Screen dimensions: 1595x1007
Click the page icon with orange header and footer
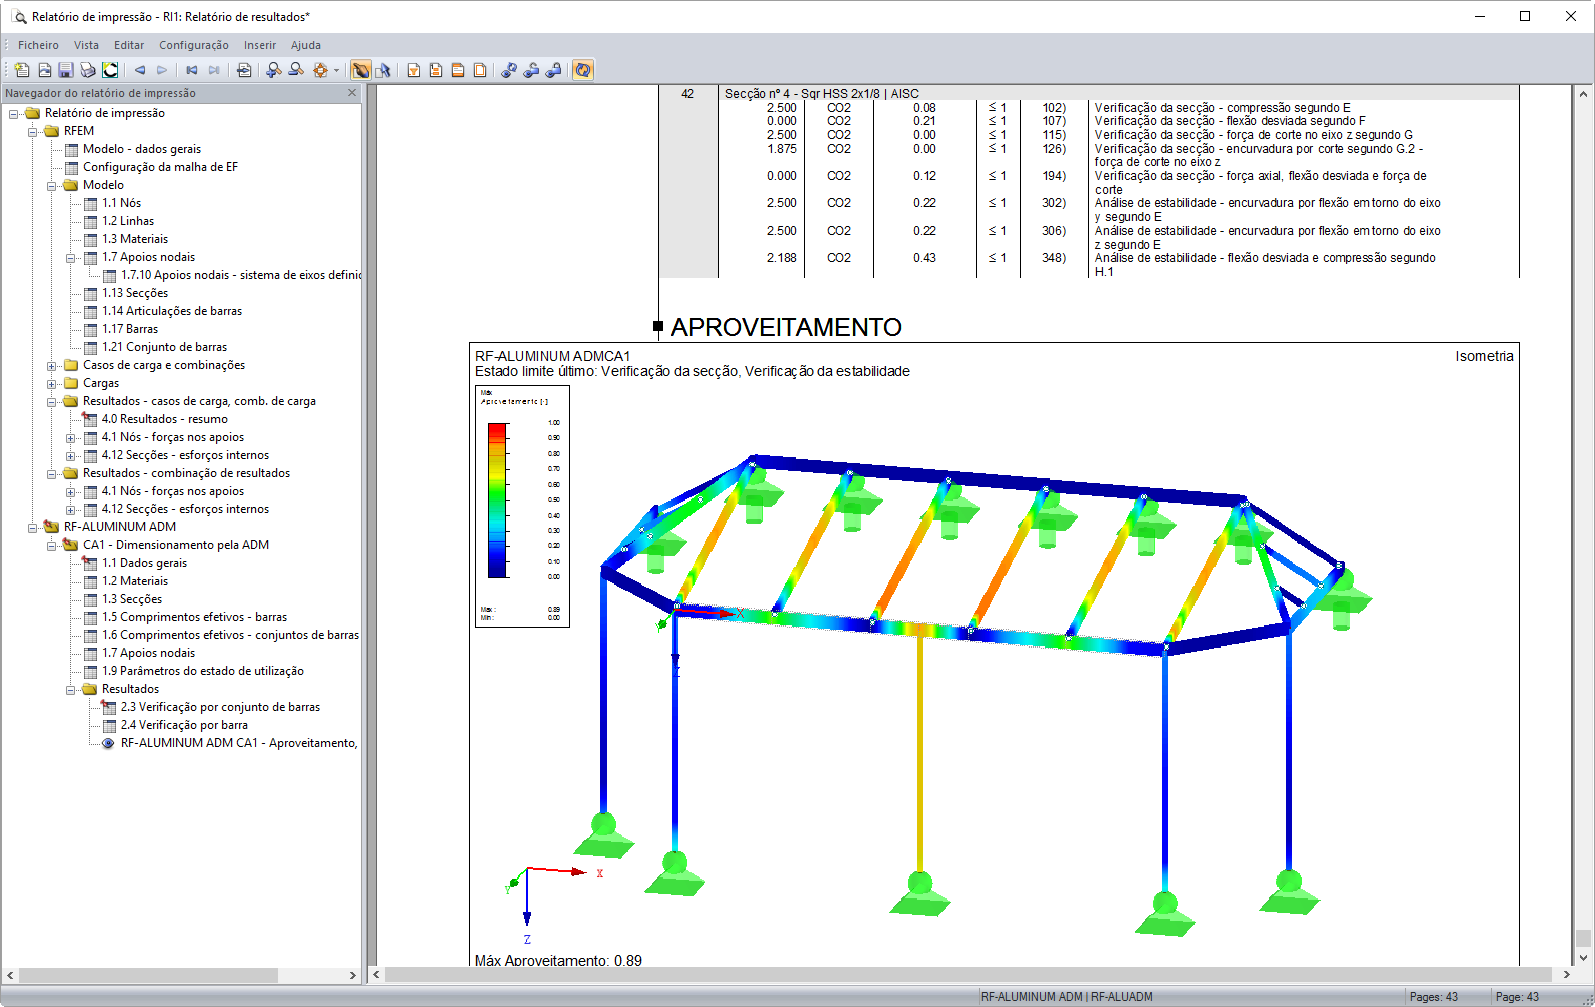(458, 70)
